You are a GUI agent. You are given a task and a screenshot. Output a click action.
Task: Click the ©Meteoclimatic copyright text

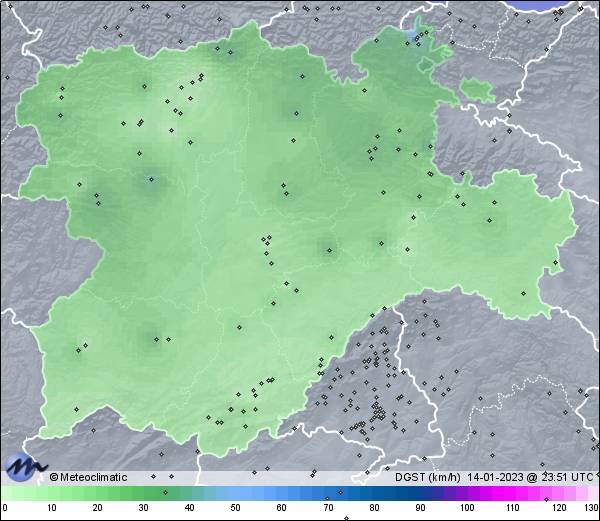click(x=88, y=477)
